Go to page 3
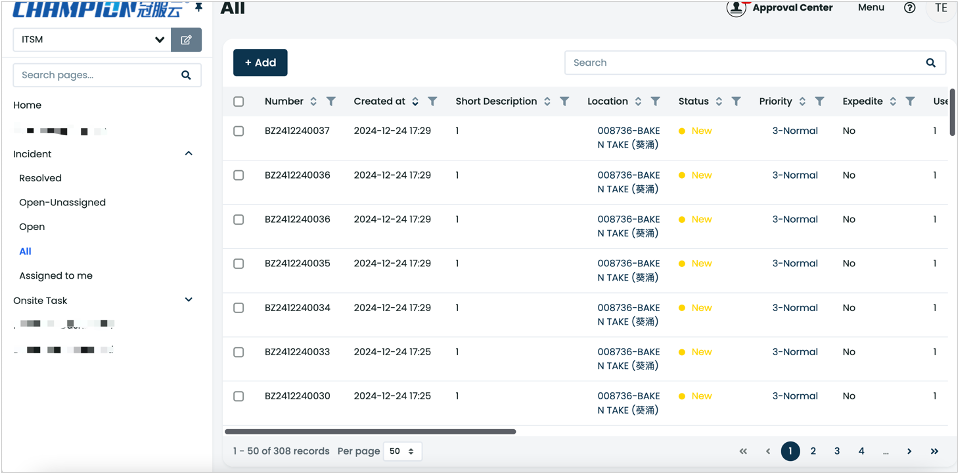This screenshot has height=474, width=958. pos(837,451)
